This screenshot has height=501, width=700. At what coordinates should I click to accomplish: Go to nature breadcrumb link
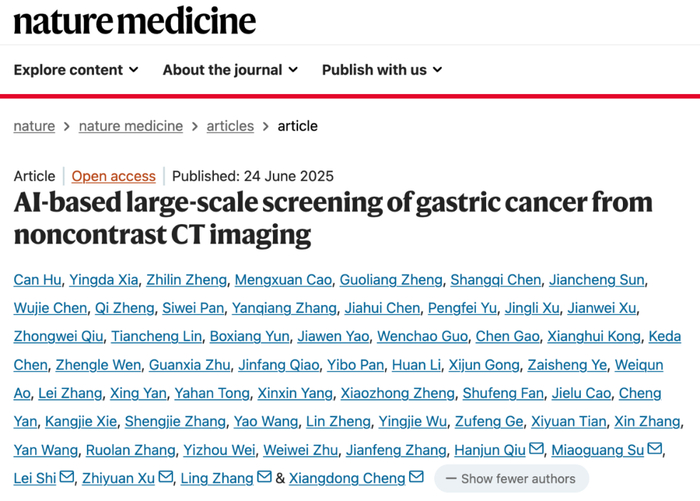[x=34, y=126]
